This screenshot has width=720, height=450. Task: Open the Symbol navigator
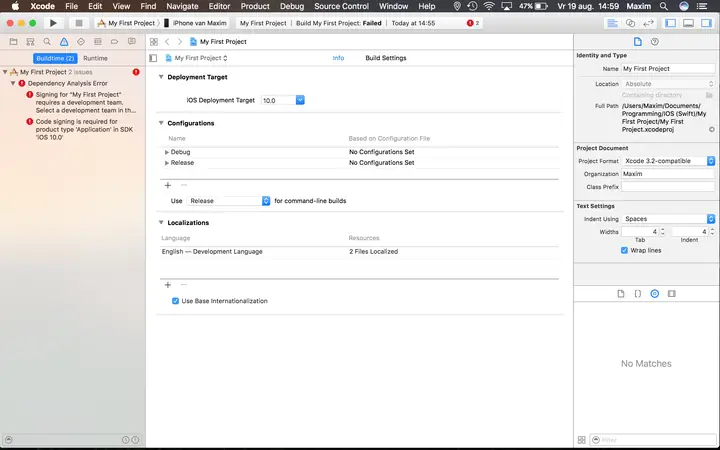[x=30, y=42]
